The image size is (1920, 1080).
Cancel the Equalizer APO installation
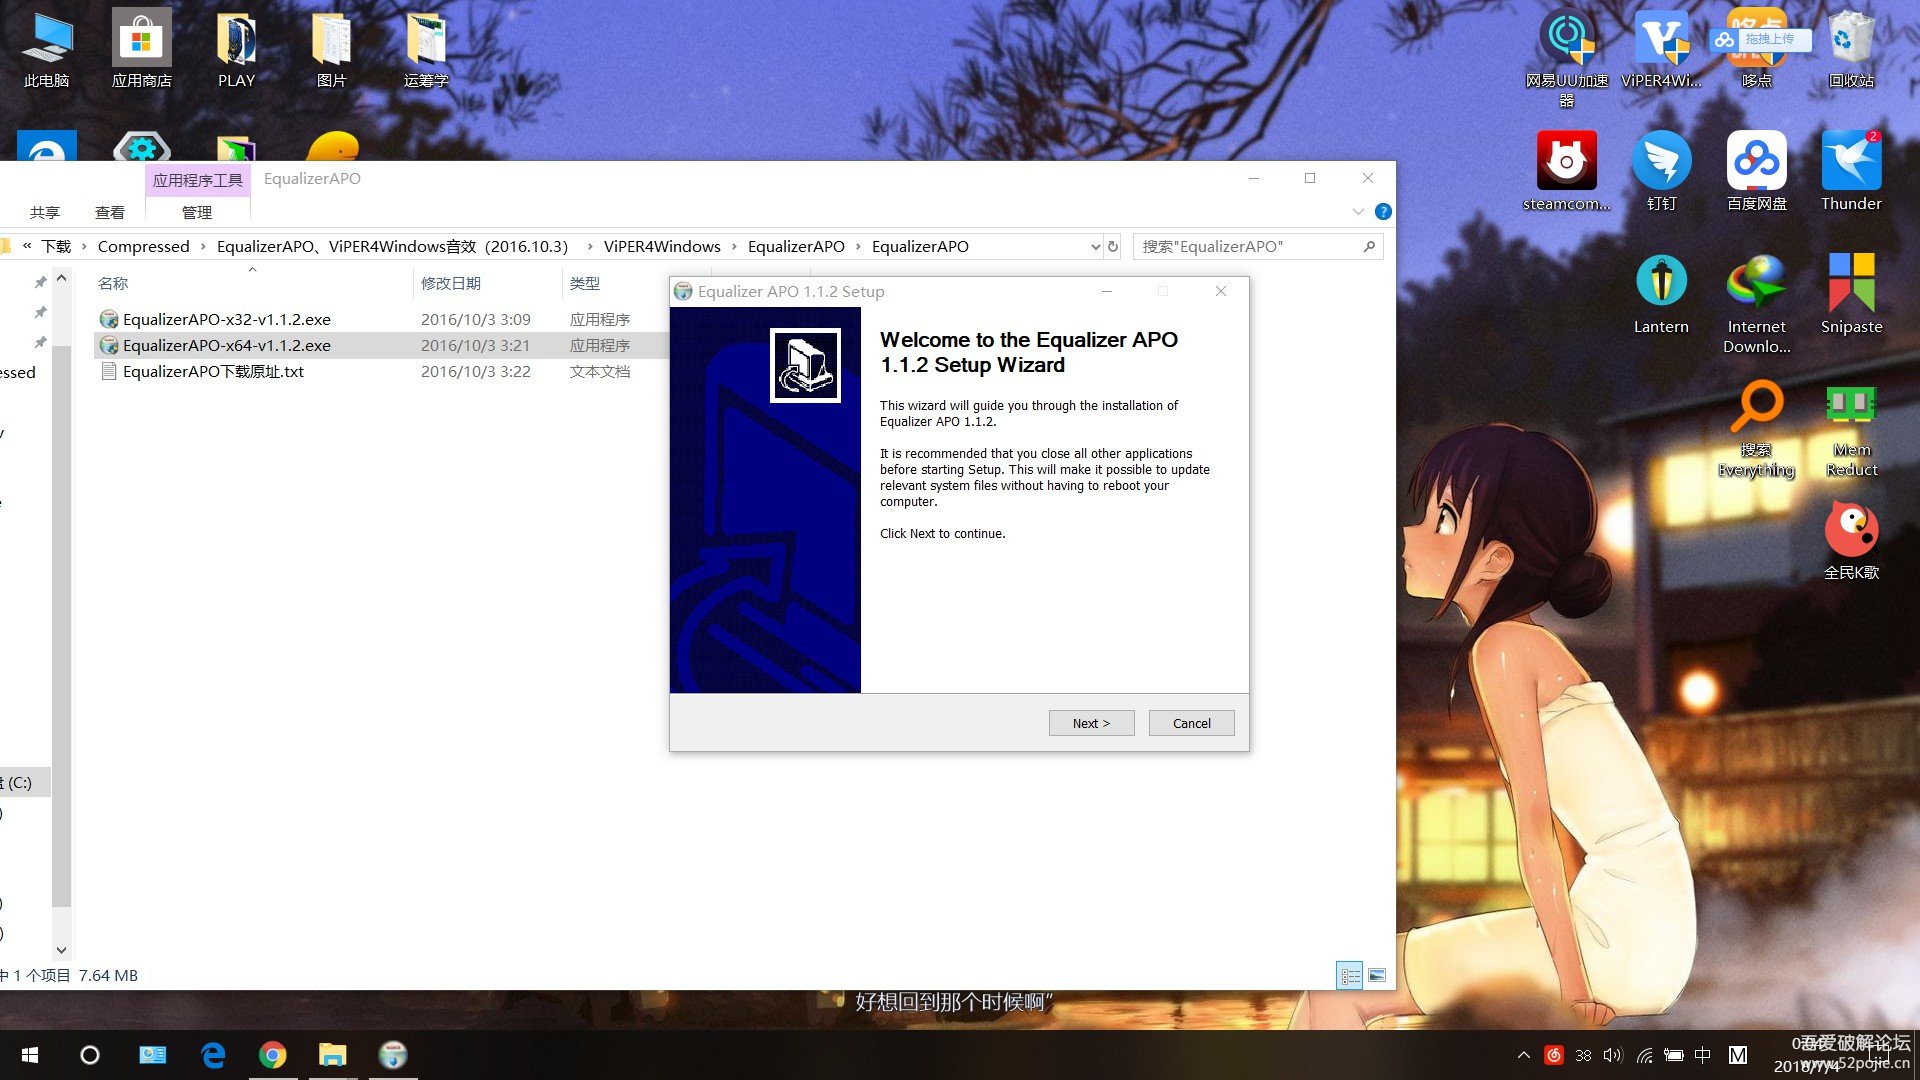pos(1191,723)
